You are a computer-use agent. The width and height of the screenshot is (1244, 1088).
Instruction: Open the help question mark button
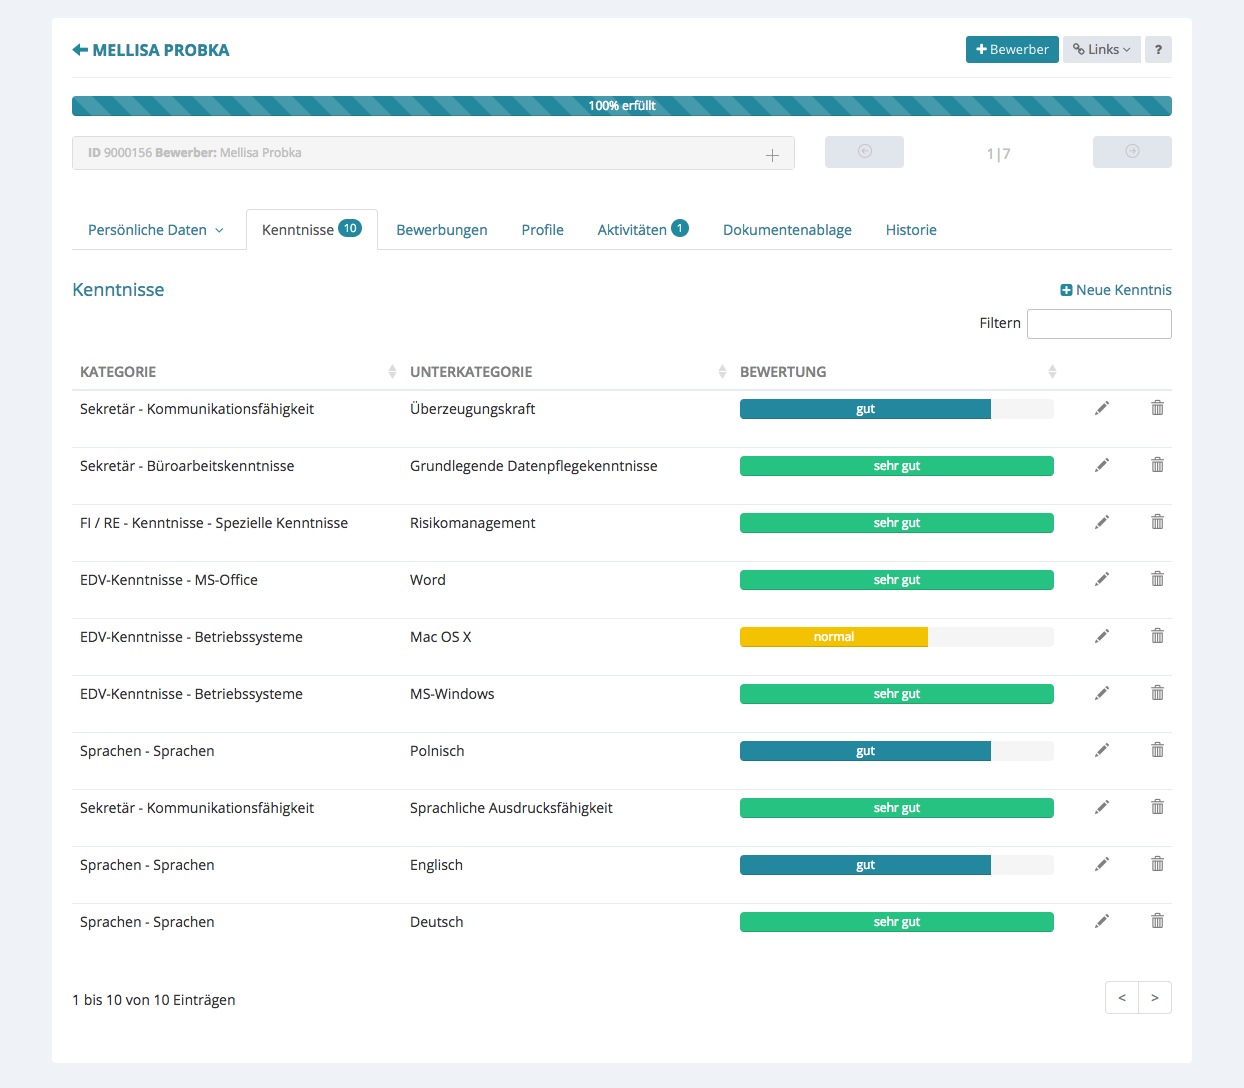[x=1158, y=50]
